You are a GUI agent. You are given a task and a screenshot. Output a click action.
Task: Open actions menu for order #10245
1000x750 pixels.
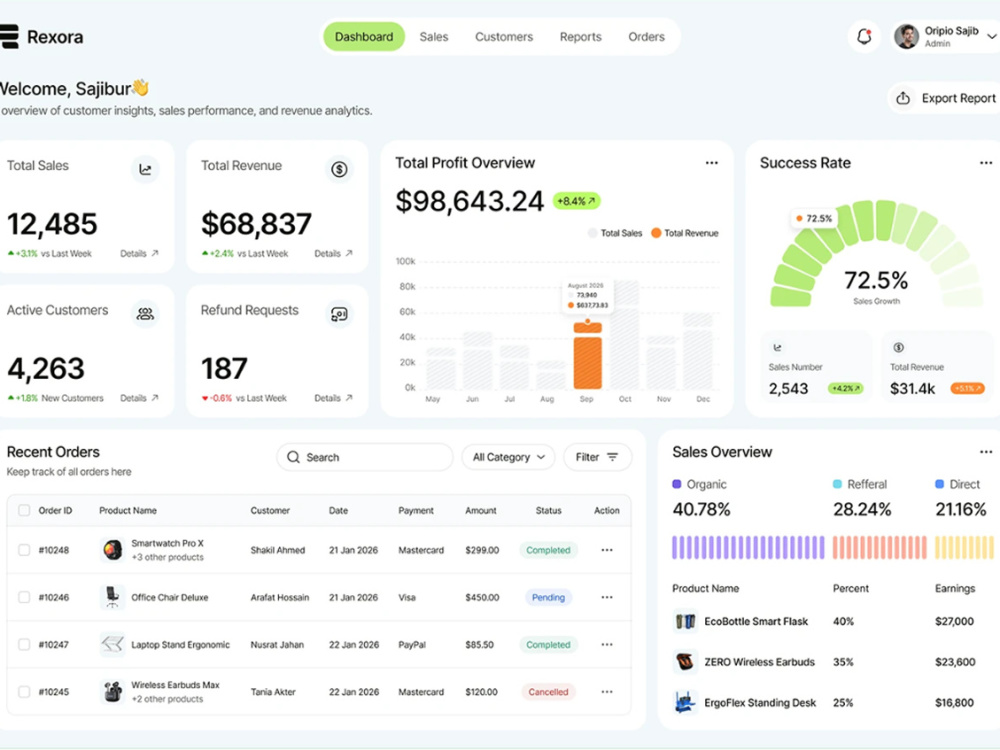click(607, 691)
